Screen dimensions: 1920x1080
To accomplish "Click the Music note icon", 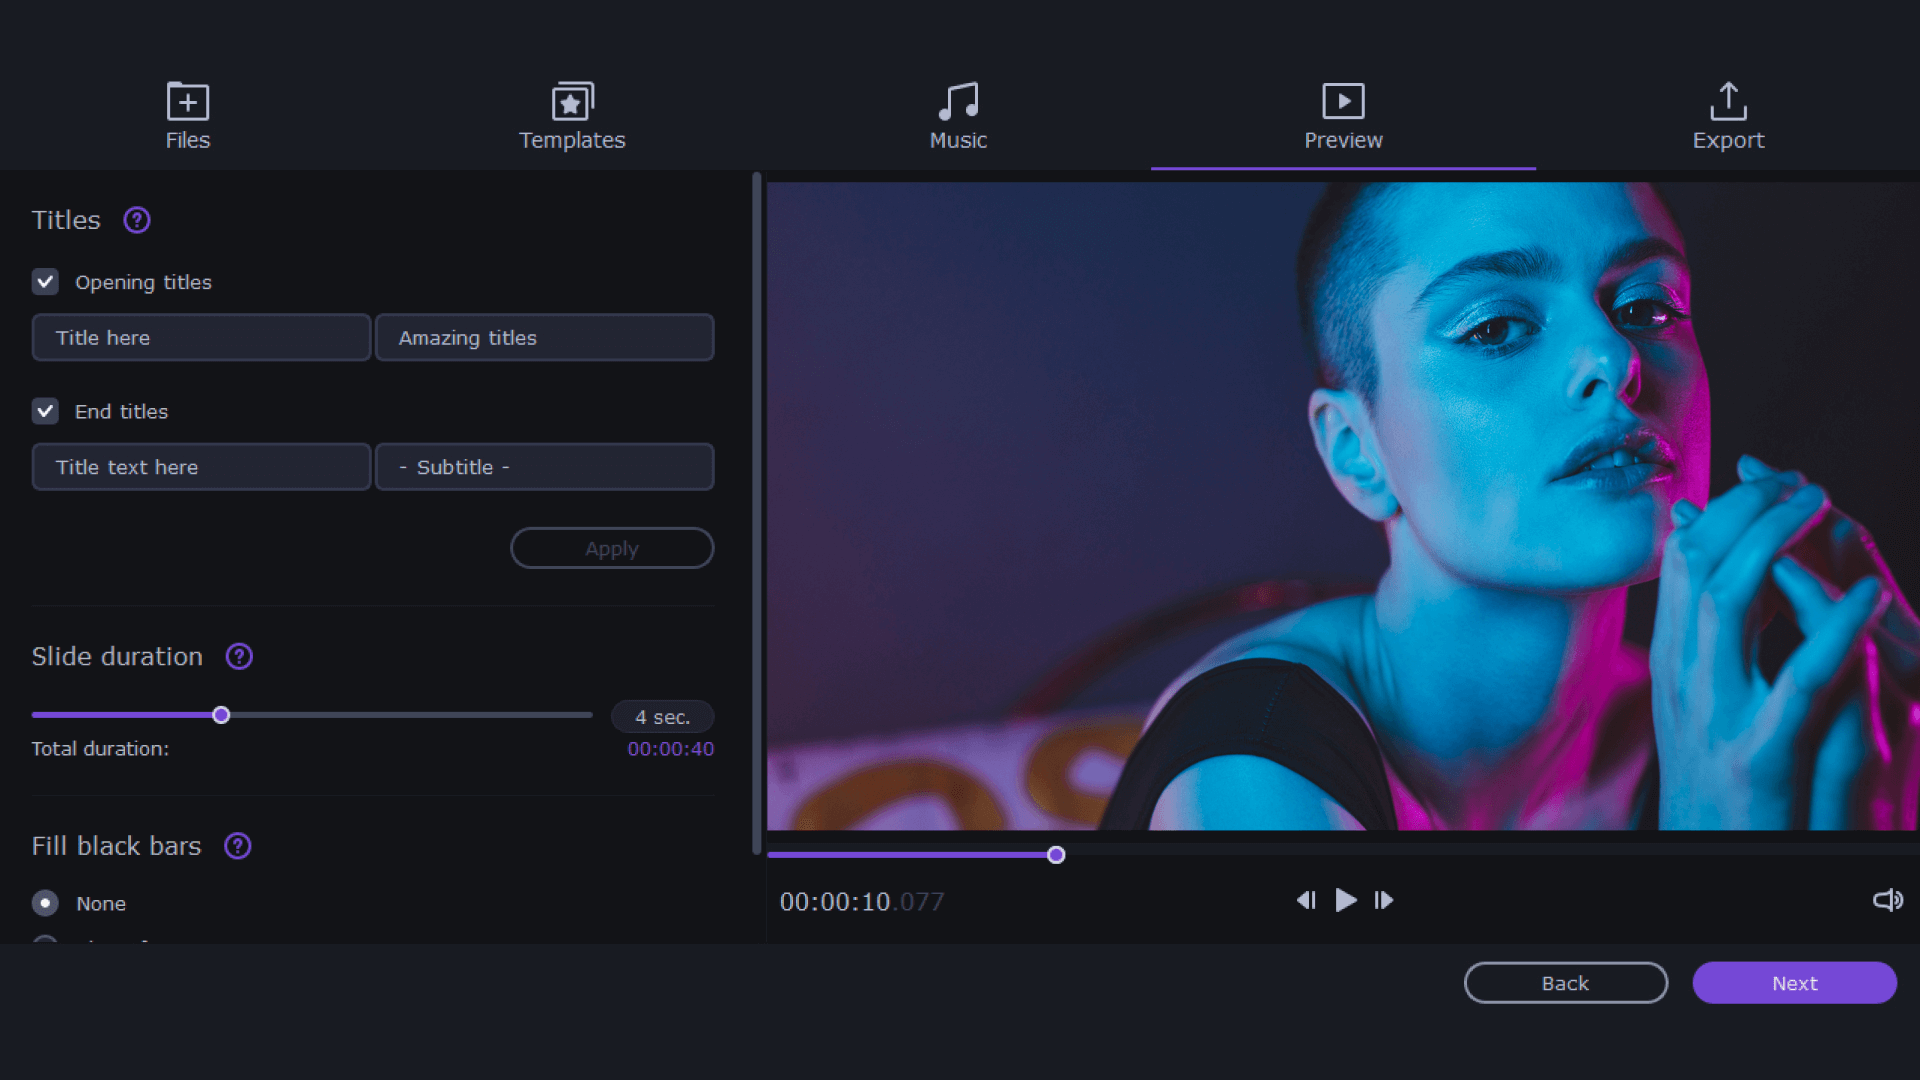I will pos(957,101).
